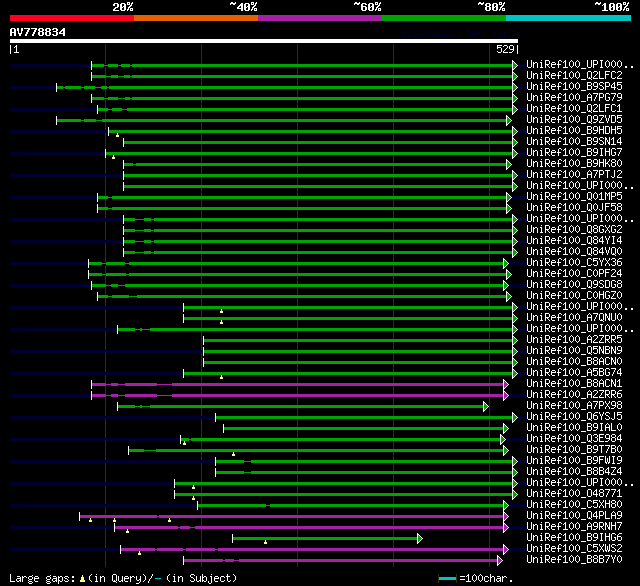Viewport: 640px width, 586px height.
Task: Select the UniRef100_Q0JF58 label
Action: (574, 208)
